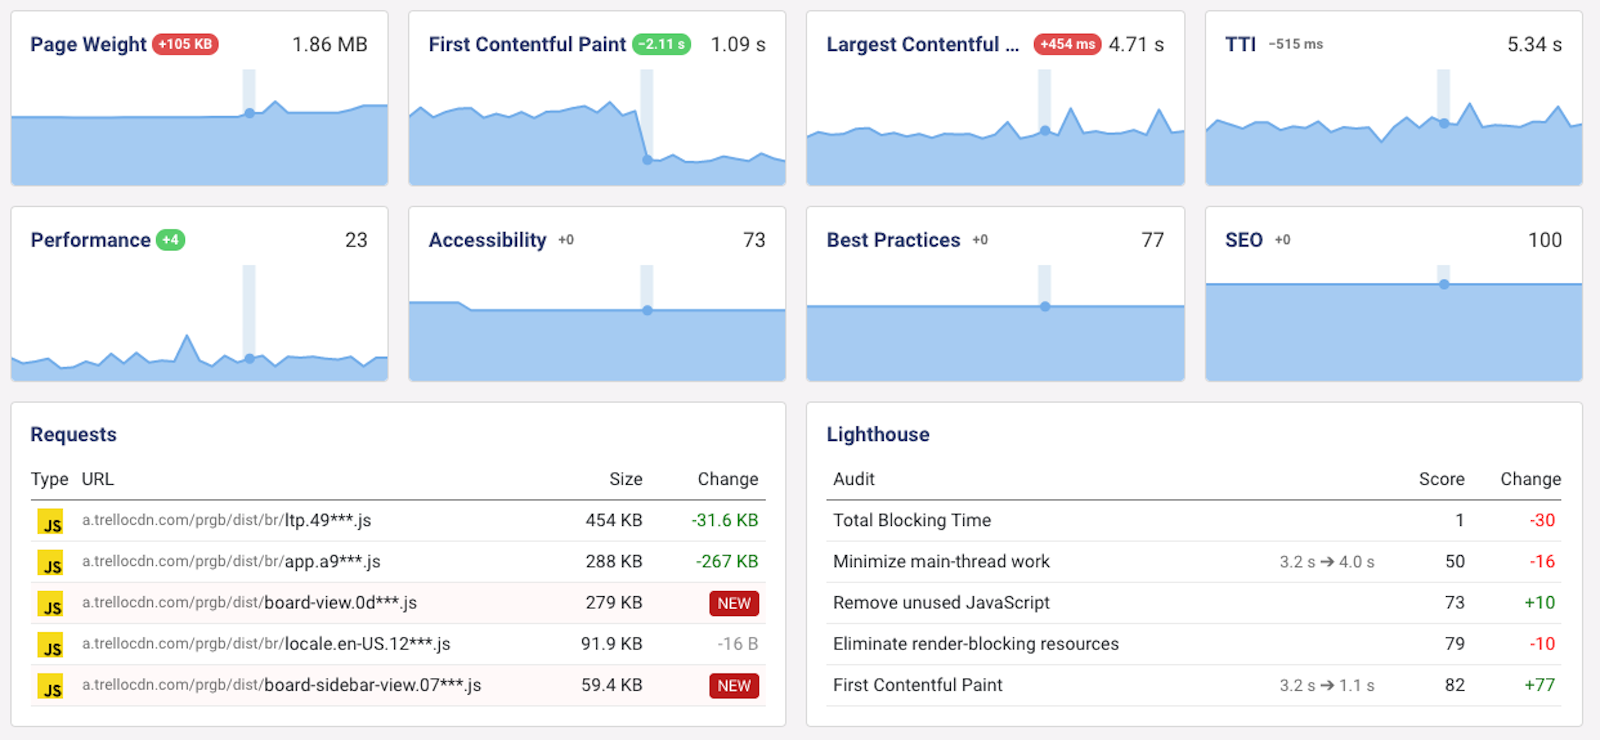The width and height of the screenshot is (1600, 740).
Task: Click the red +454 ms badge
Action: point(1066,44)
